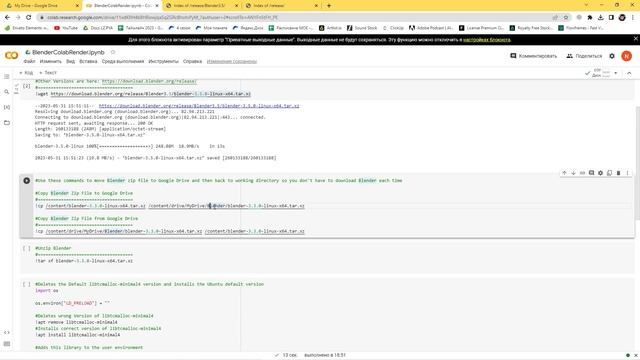This screenshot has width=640, height=360.
Task: Open the Справка menu
Action: coord(192,61)
